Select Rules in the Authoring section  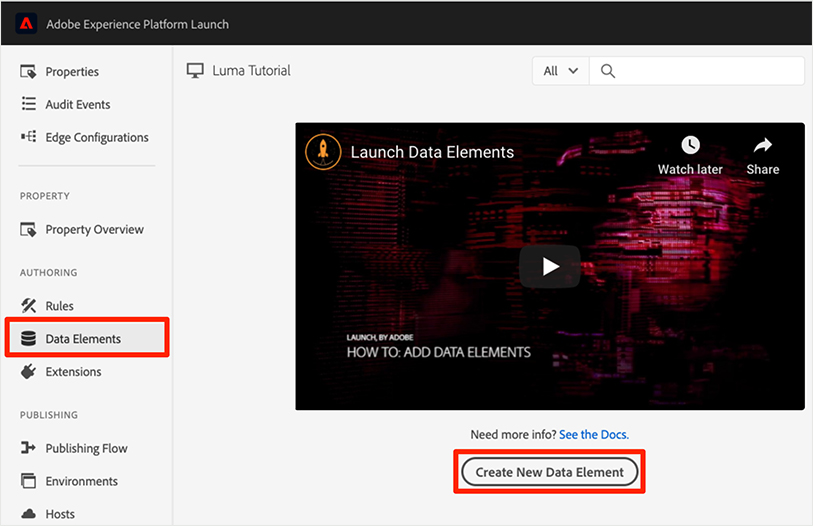(60, 306)
